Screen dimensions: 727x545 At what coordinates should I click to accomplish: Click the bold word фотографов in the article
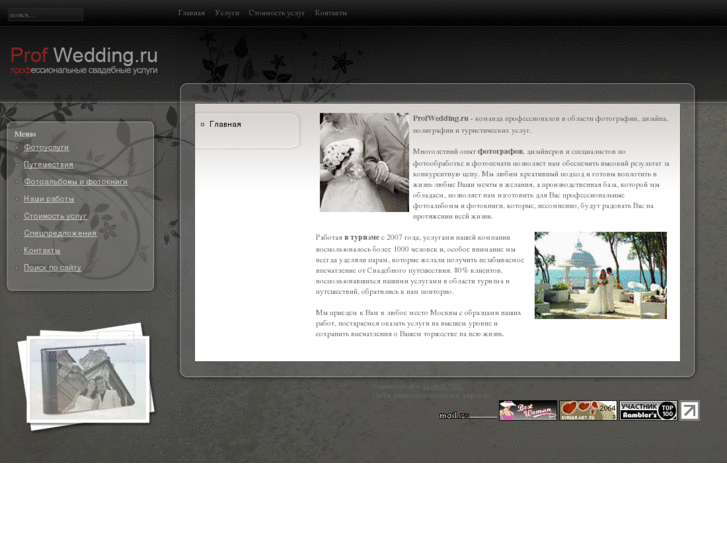500,151
